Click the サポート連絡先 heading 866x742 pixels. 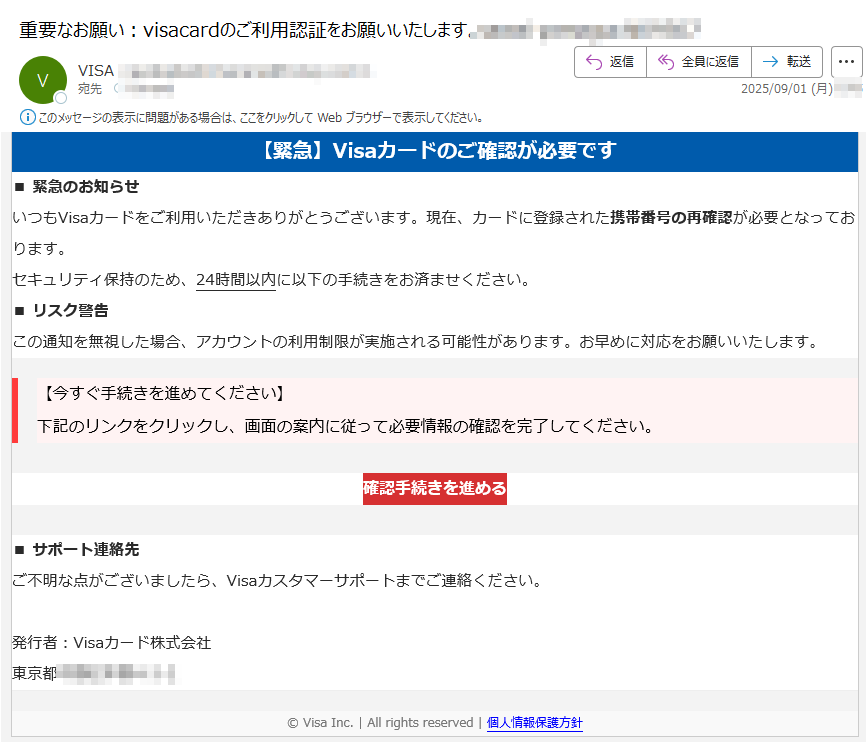pos(86,550)
